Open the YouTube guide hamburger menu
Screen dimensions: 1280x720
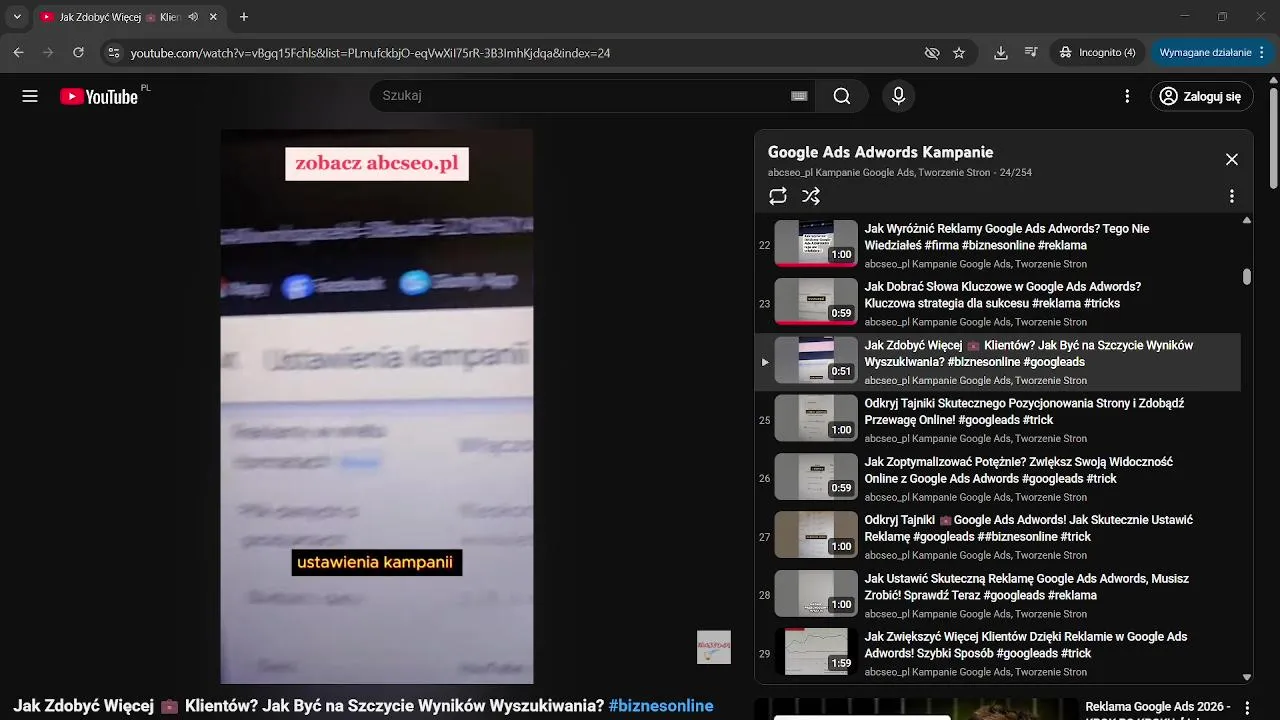[30, 96]
